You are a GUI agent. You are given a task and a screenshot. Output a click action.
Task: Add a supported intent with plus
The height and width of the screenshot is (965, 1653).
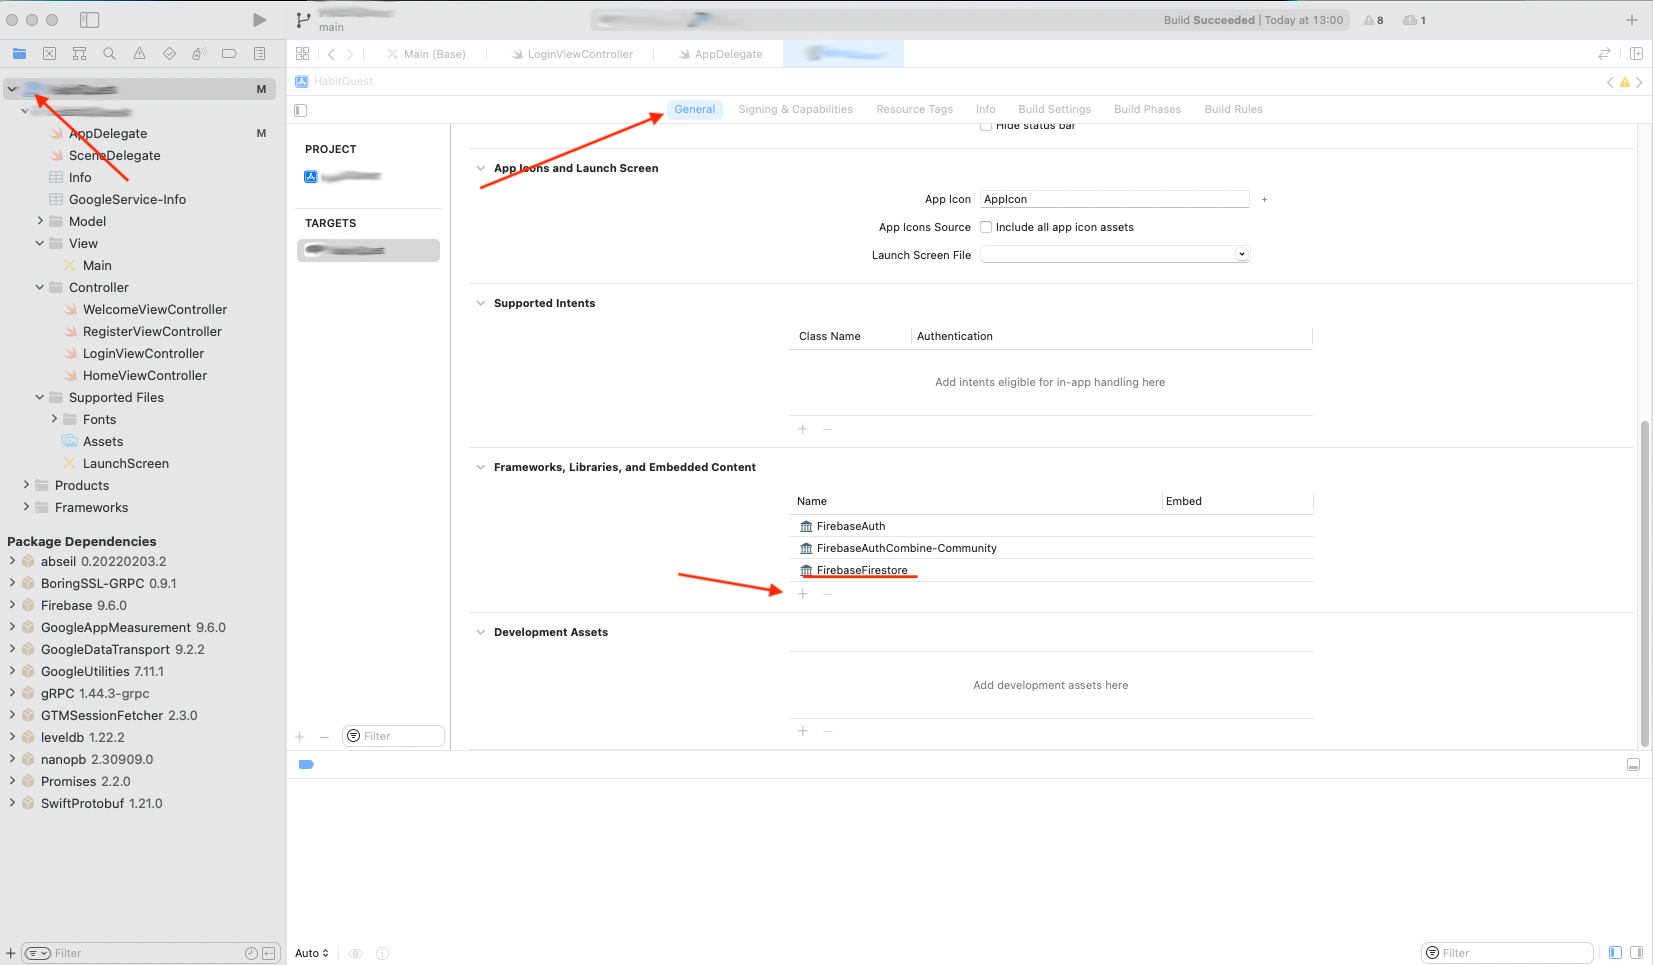pyautogui.click(x=802, y=429)
